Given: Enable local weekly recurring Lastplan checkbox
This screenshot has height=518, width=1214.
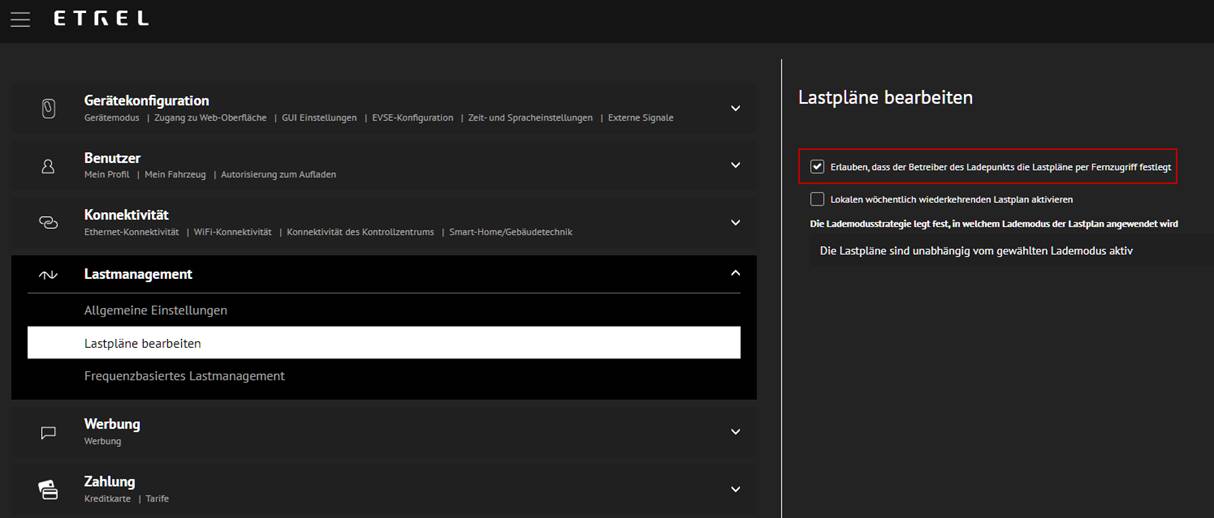Looking at the screenshot, I should pyautogui.click(x=818, y=199).
